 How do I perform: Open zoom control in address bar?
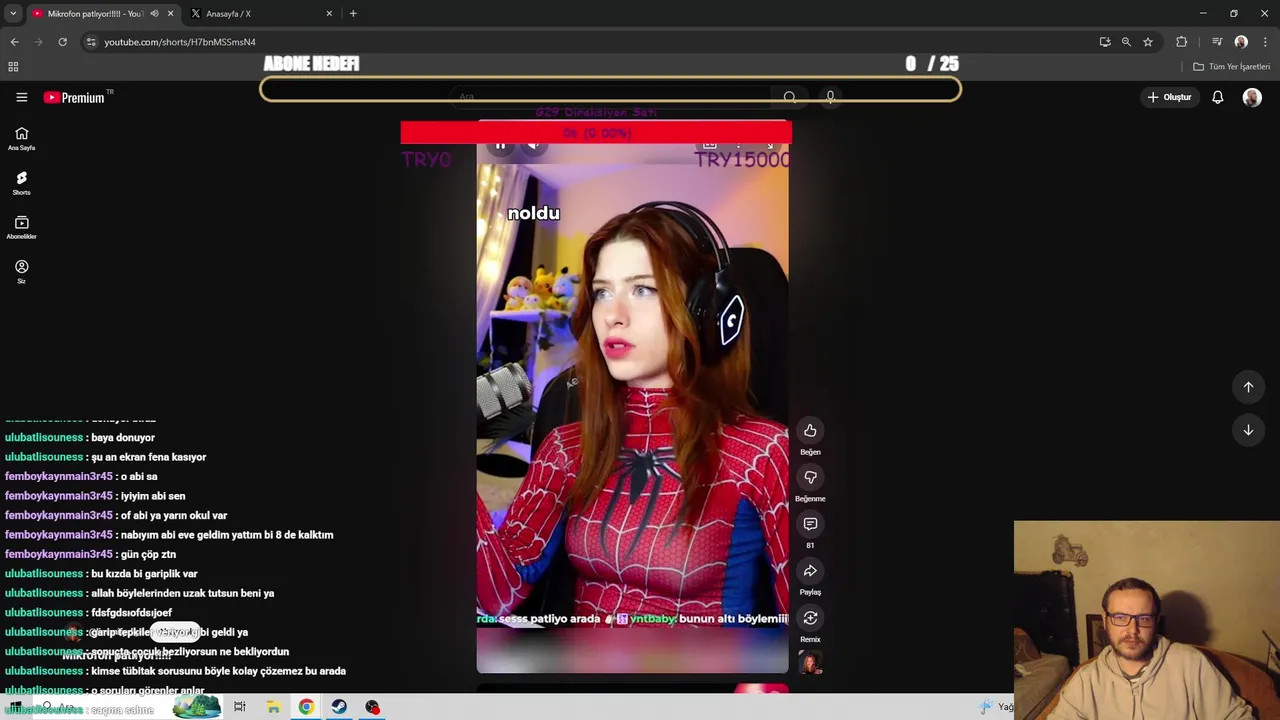(1126, 42)
